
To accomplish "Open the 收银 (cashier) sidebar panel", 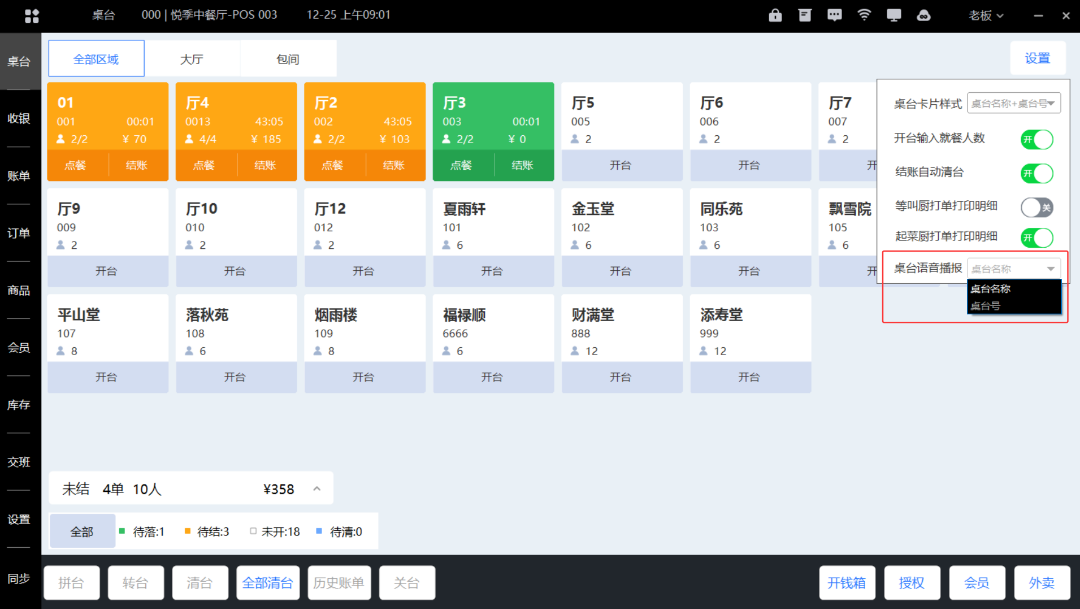I will click(x=19, y=117).
